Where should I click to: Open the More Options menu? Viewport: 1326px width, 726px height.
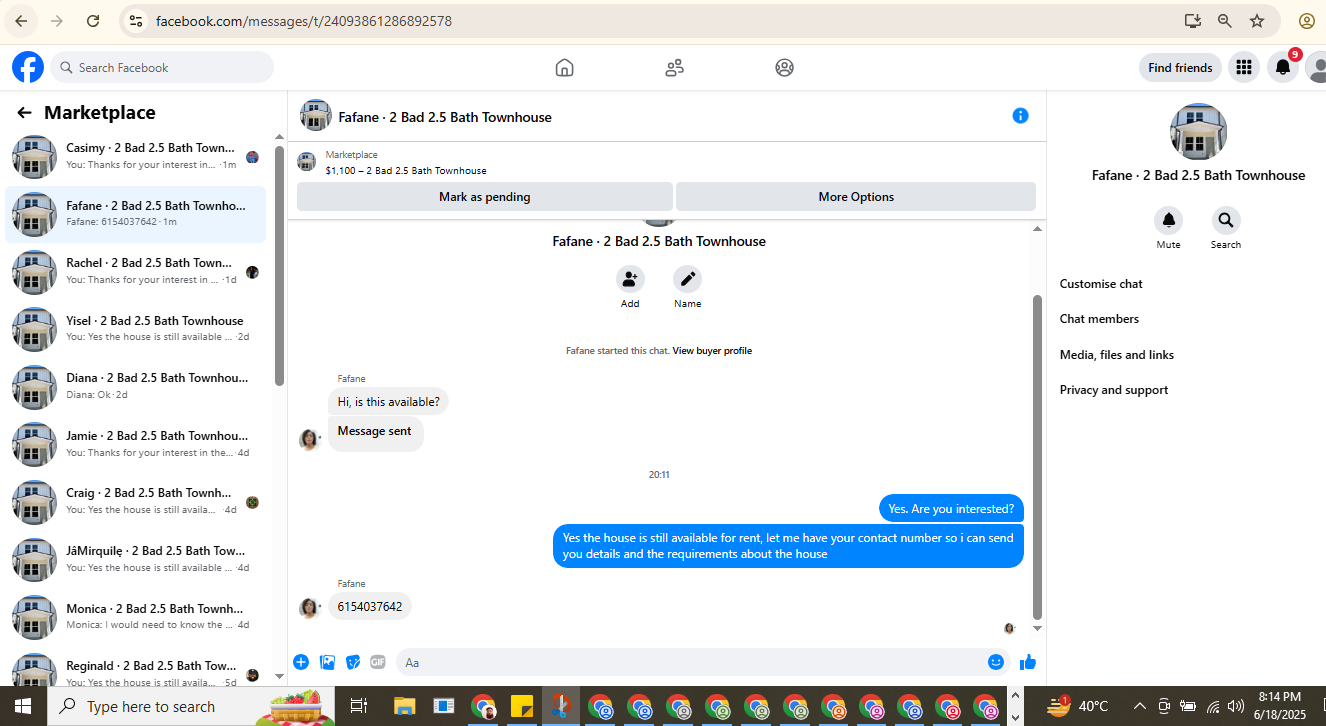tap(856, 197)
